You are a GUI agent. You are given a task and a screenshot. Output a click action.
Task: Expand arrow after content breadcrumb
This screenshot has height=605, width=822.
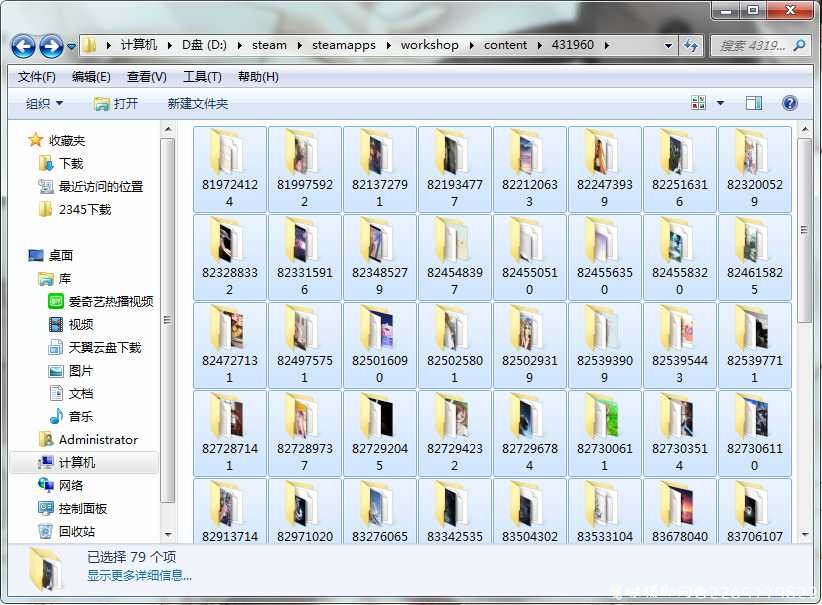(539, 46)
